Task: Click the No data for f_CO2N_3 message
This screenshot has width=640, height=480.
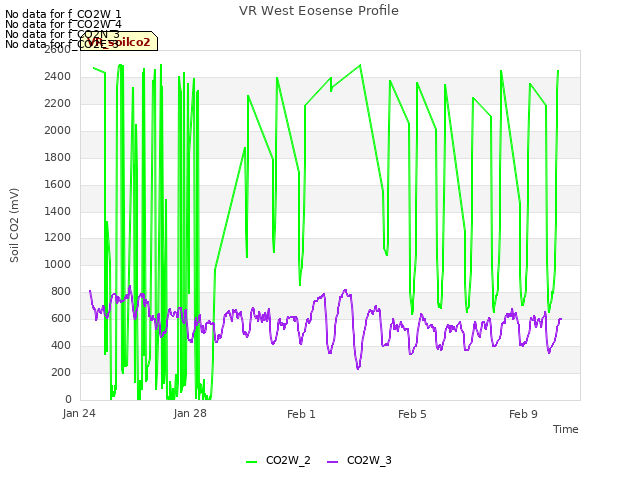Action: click(x=62, y=34)
